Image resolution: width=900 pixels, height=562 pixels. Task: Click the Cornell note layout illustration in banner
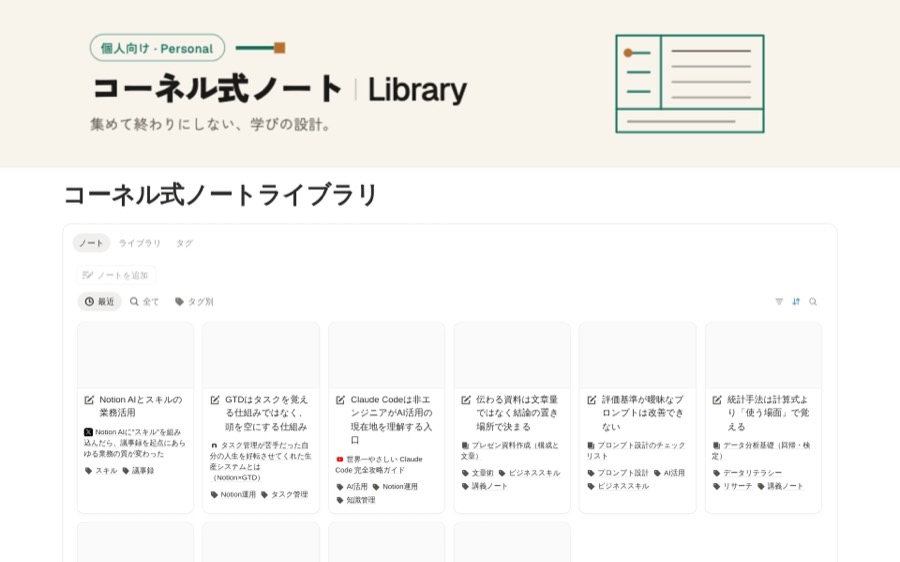(x=690, y=84)
